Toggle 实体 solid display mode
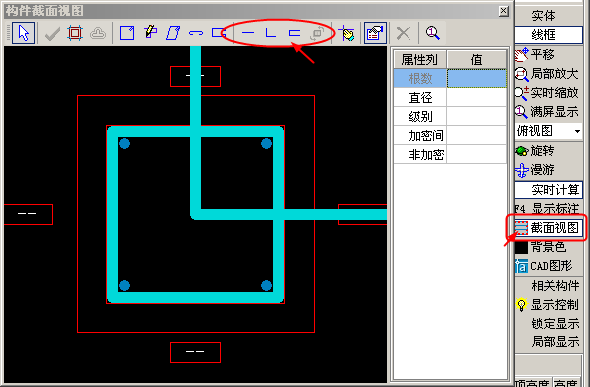Viewport: 590px width, 387px height. (543, 16)
